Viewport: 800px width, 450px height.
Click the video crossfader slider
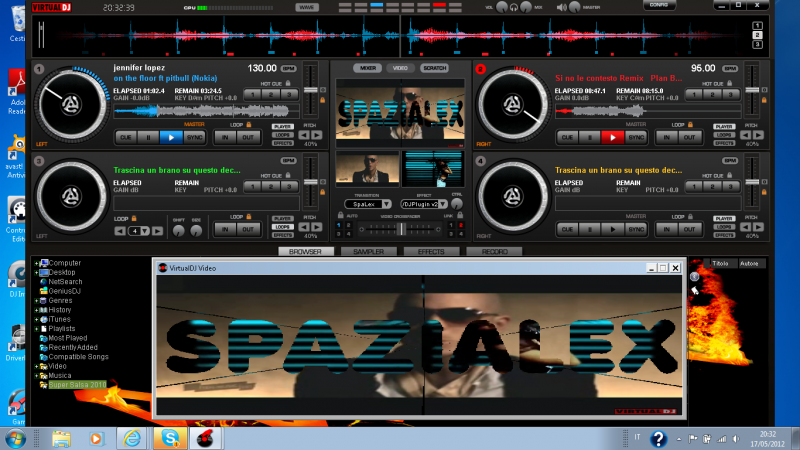click(400, 229)
